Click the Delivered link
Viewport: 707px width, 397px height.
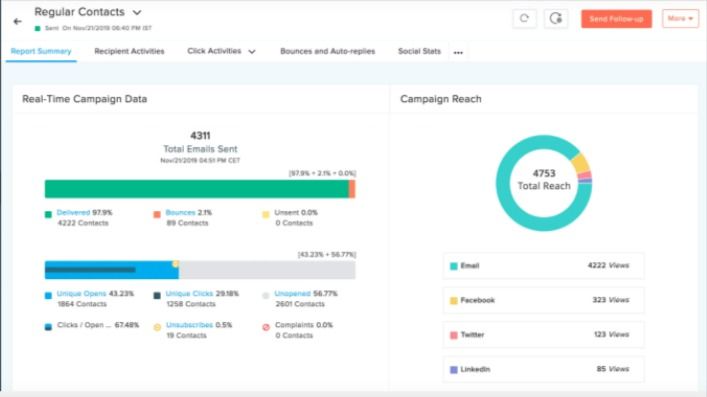[x=73, y=212]
